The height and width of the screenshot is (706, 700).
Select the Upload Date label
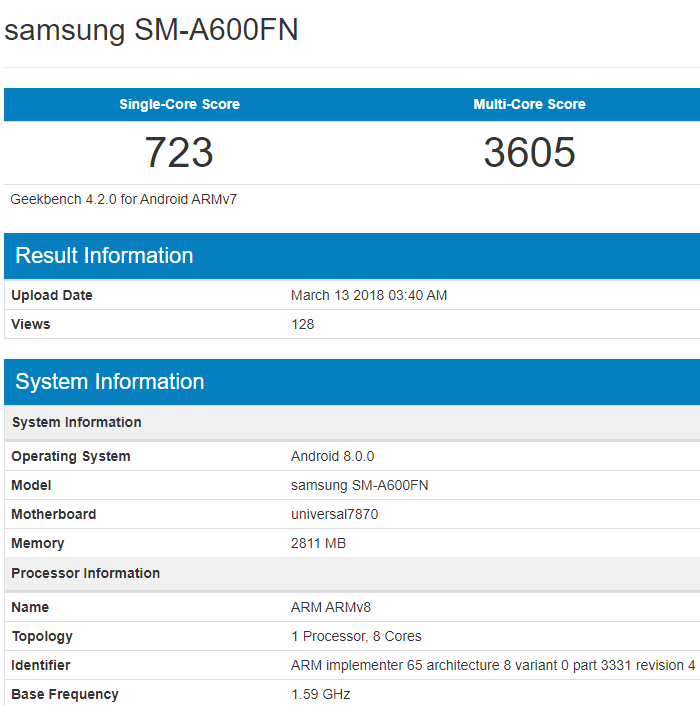(x=52, y=295)
